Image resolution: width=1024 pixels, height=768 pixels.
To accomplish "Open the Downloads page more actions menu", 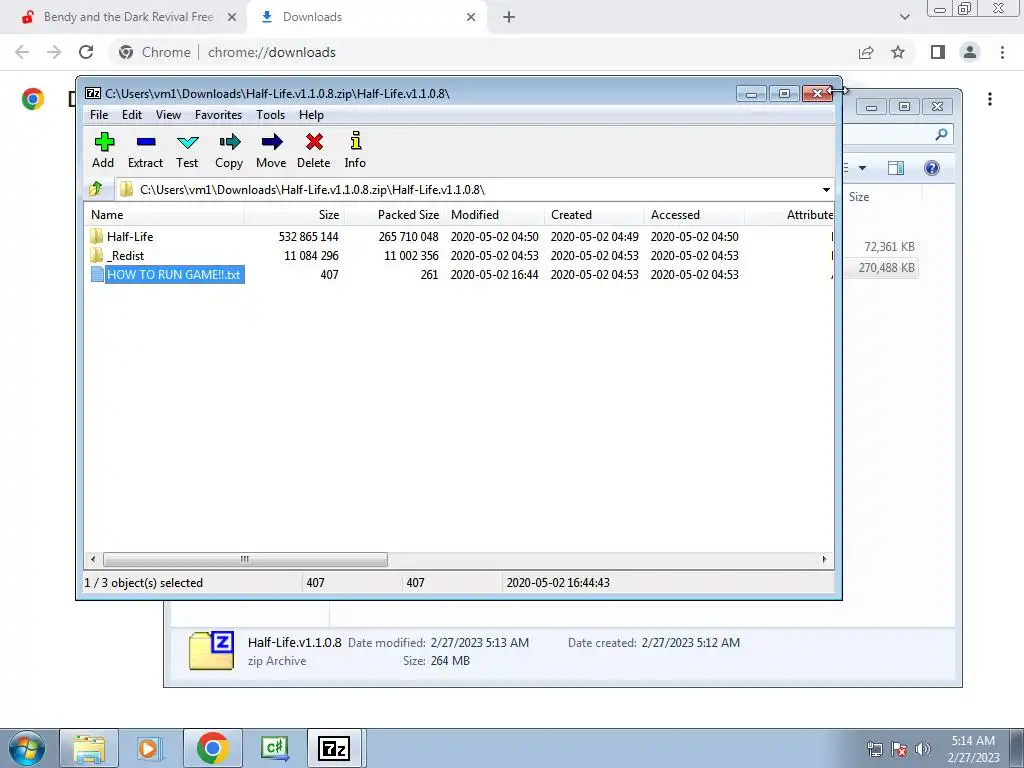I will (x=990, y=99).
